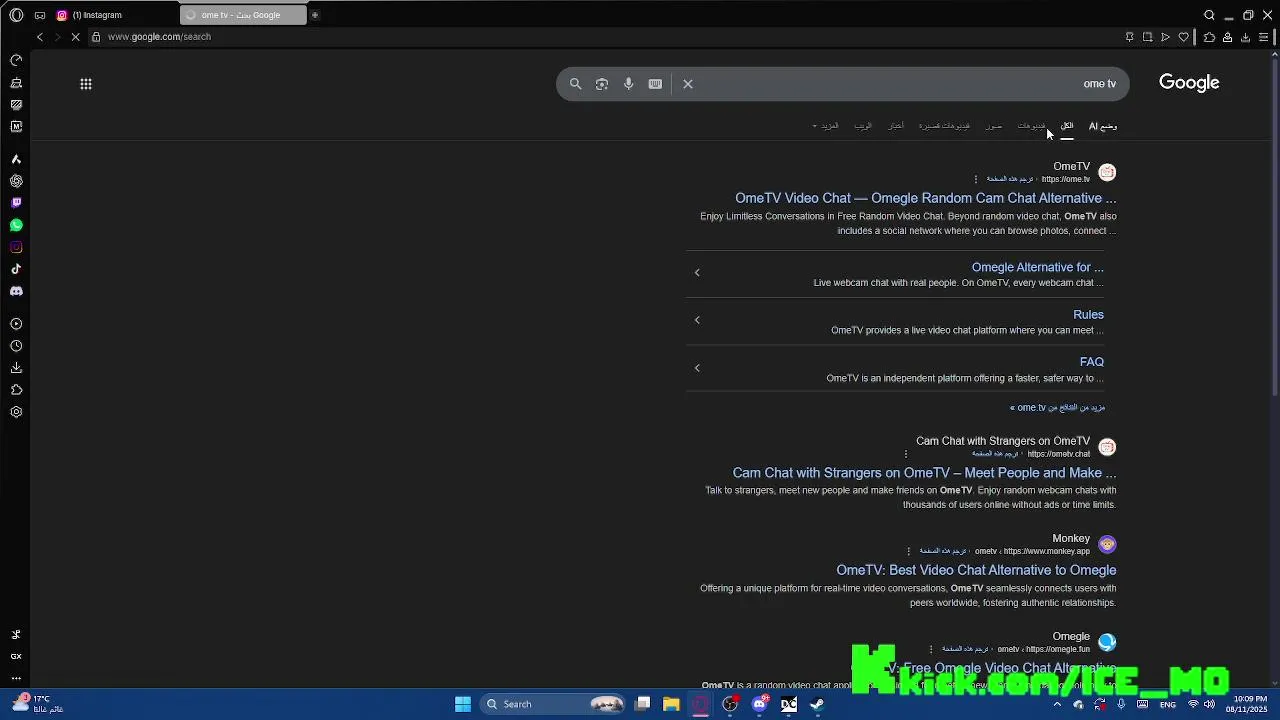The height and width of the screenshot is (720, 1280).
Task: Open Google apps grid
Action: [x=86, y=84]
